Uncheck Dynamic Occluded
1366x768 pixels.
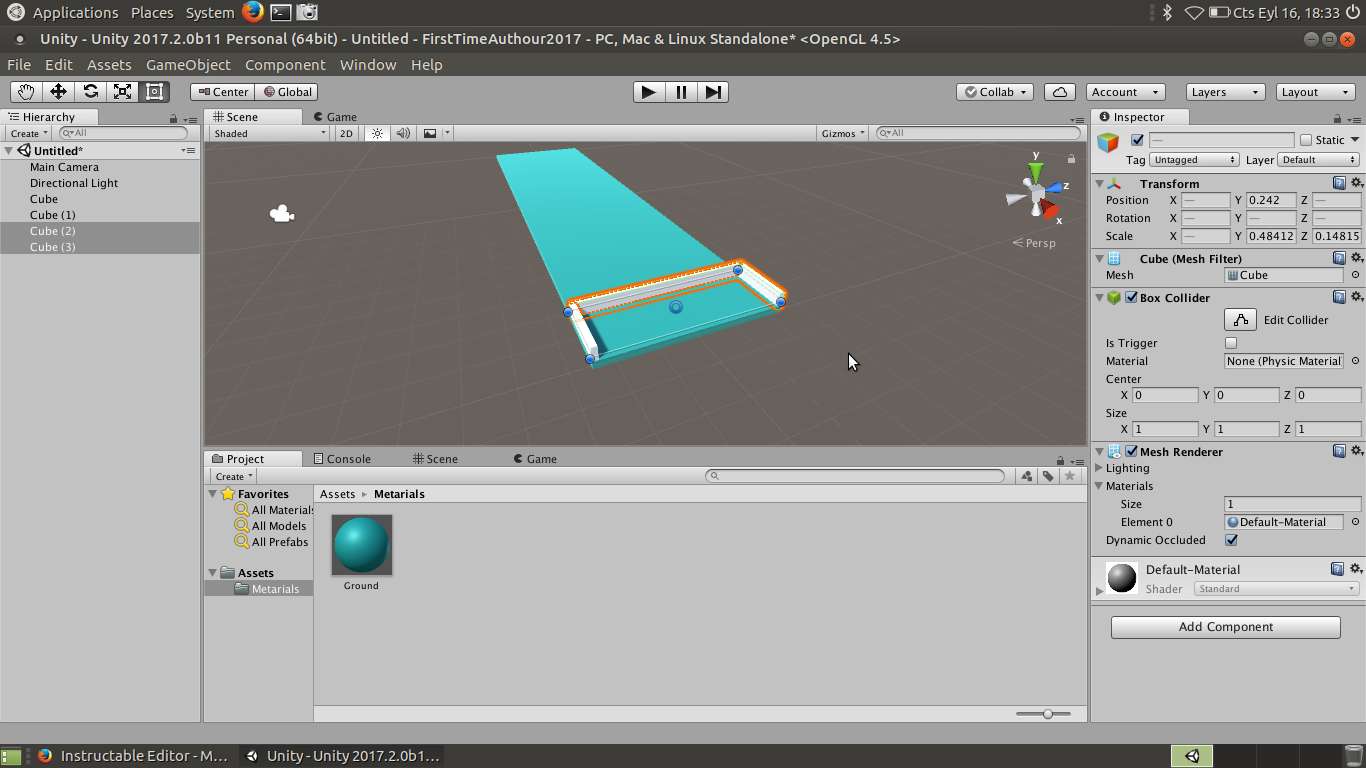pos(1231,540)
